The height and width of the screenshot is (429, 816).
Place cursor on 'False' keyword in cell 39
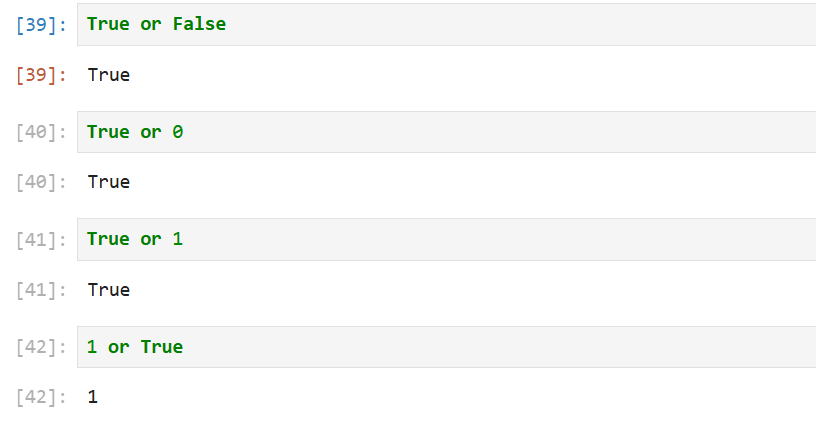tap(199, 24)
